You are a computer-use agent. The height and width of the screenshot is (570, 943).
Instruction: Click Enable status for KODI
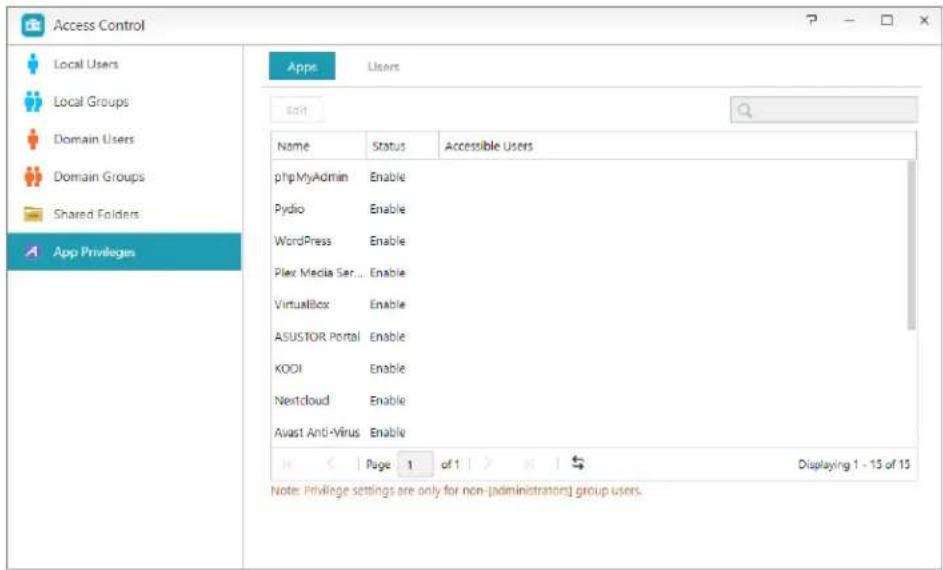coord(387,369)
